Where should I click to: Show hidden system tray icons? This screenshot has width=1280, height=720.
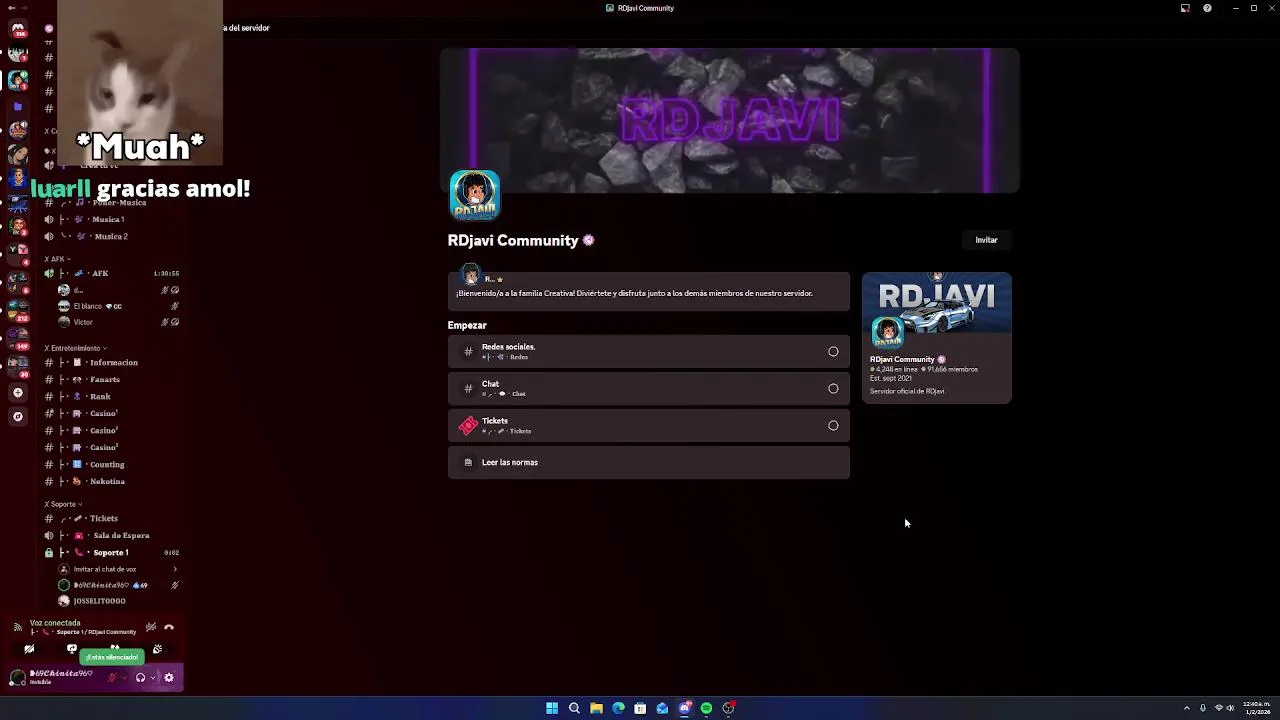coord(1187,708)
